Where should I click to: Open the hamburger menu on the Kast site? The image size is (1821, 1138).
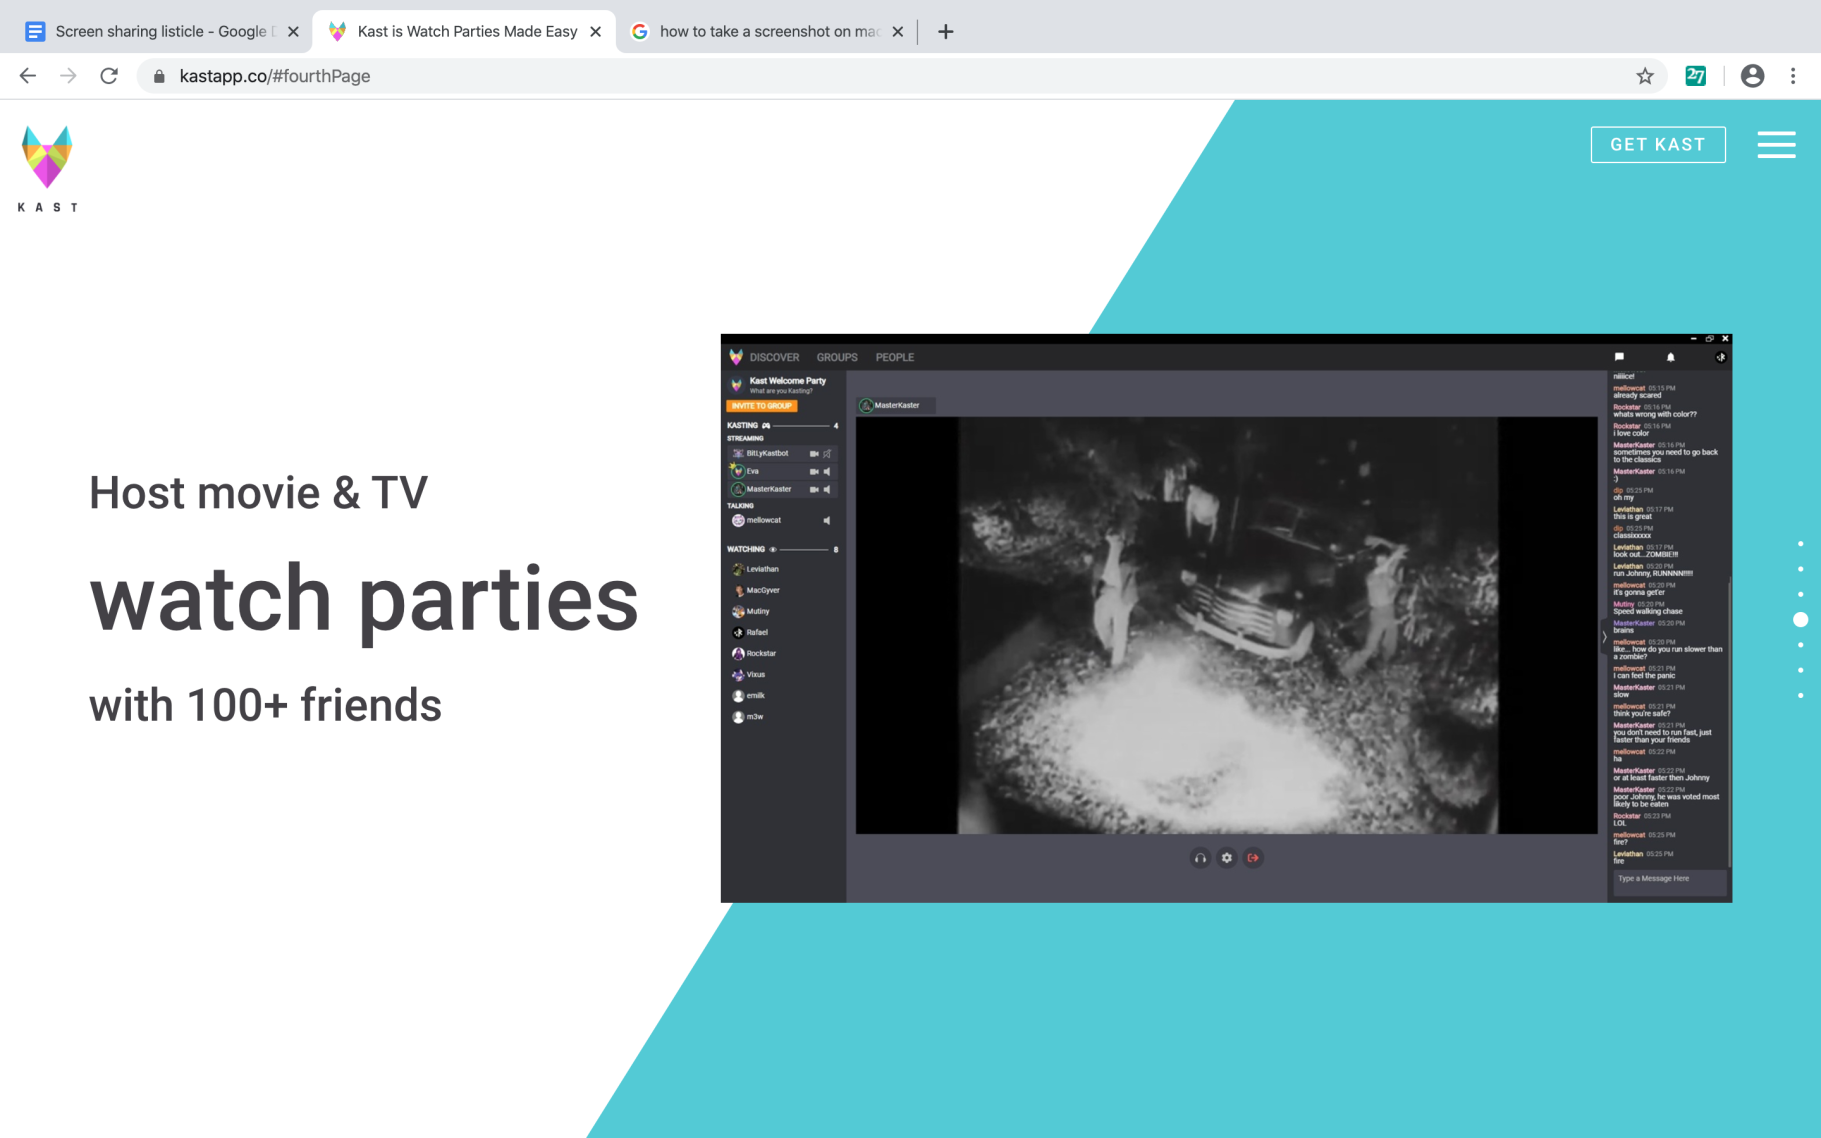[x=1777, y=145]
